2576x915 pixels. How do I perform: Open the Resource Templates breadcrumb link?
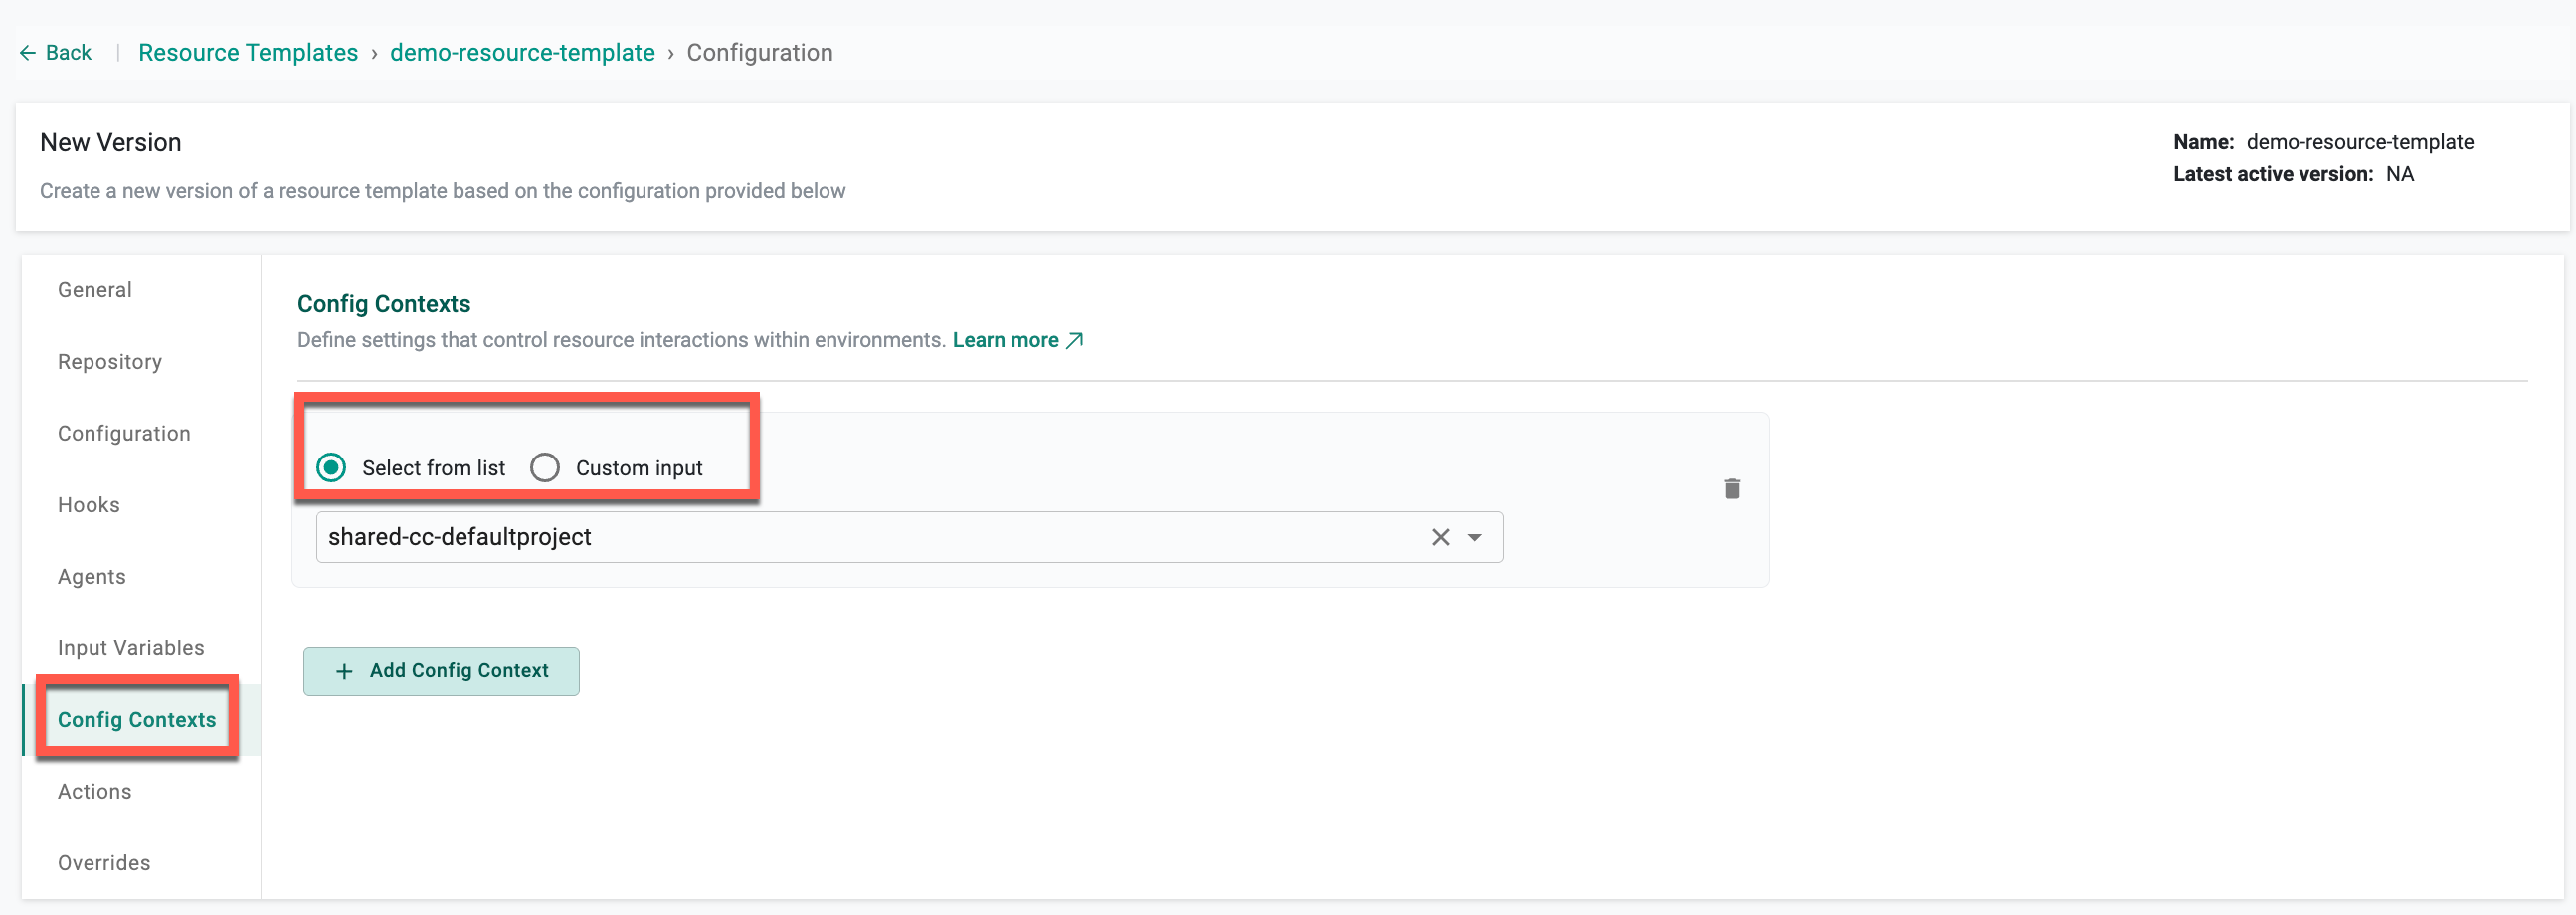248,53
